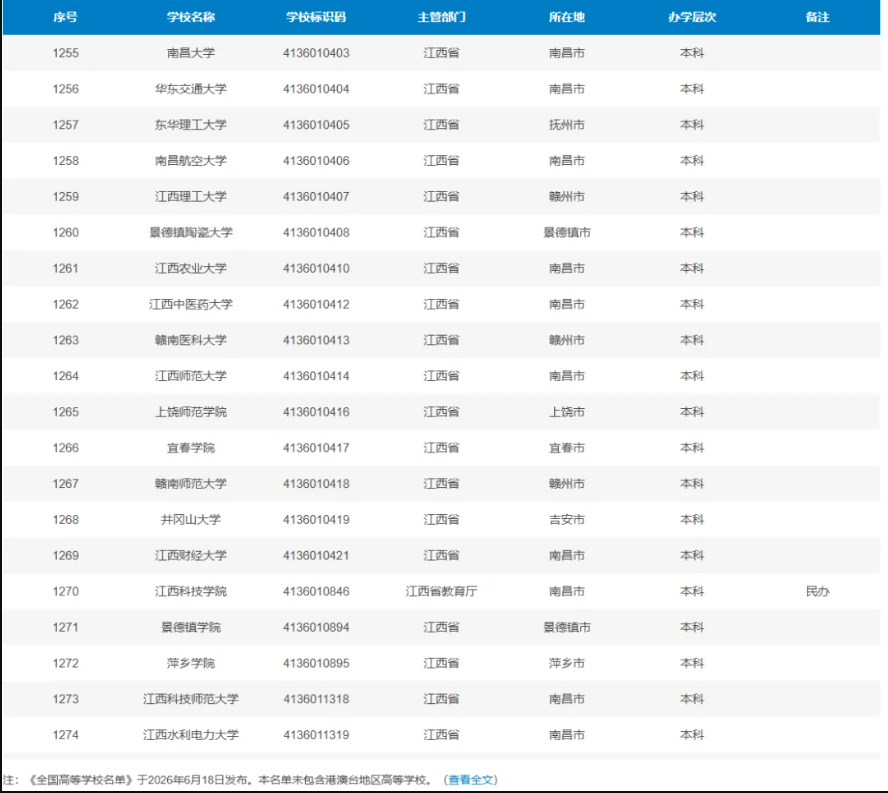Click school code 4136010419
This screenshot has height=793, width=888.
[316, 519]
